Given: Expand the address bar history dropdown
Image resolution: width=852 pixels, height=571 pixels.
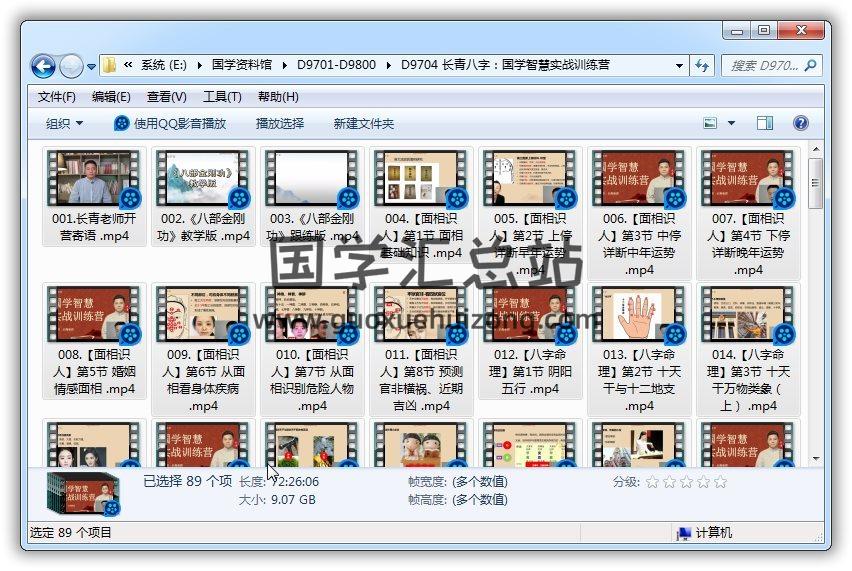Looking at the screenshot, I should (x=679, y=66).
